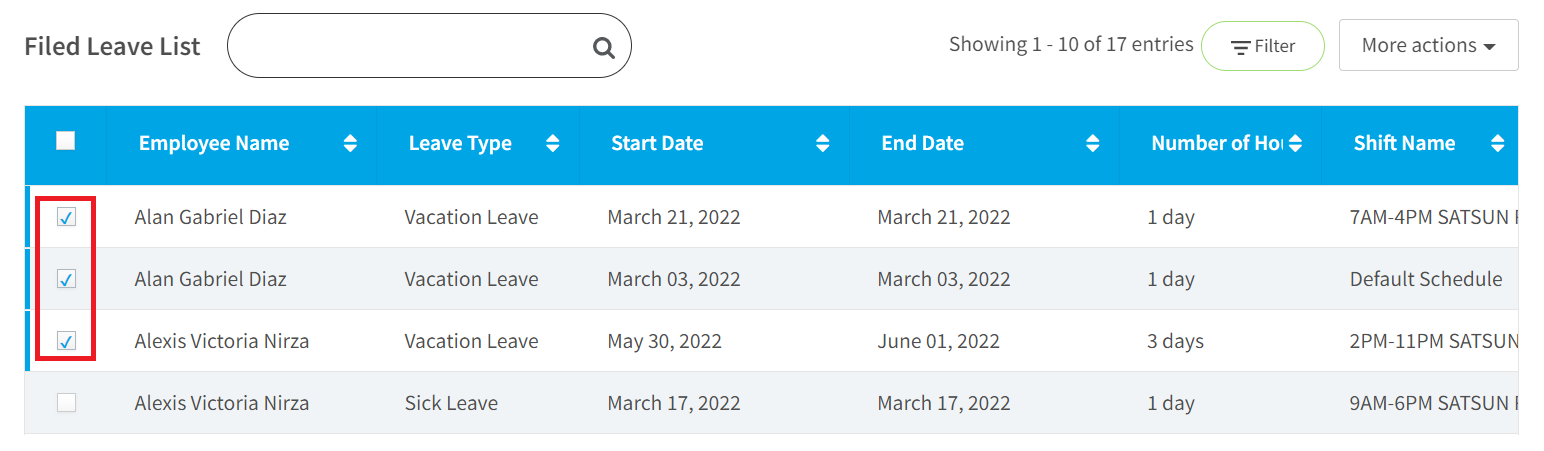Viewport: 1544px width, 451px height.
Task: Check the Alexis Victoria Nirza Sick Leave row
Action: click(66, 403)
